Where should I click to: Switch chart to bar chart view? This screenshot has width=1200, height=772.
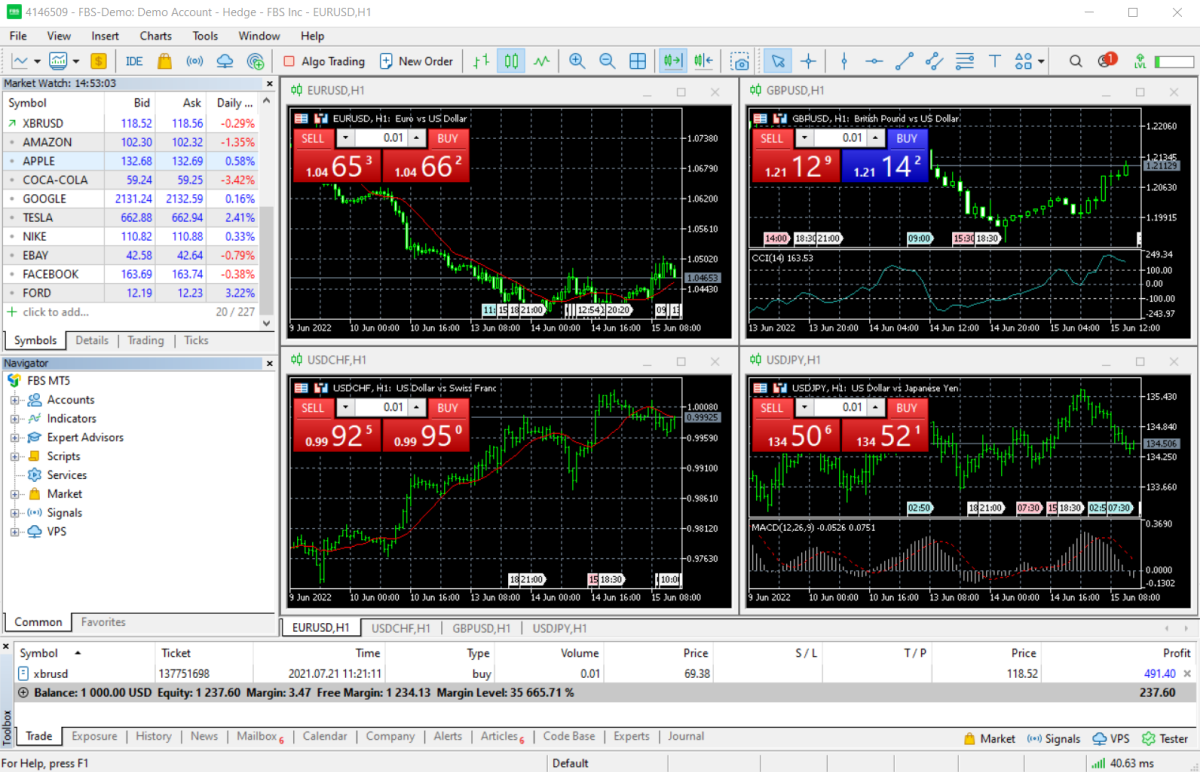point(481,61)
